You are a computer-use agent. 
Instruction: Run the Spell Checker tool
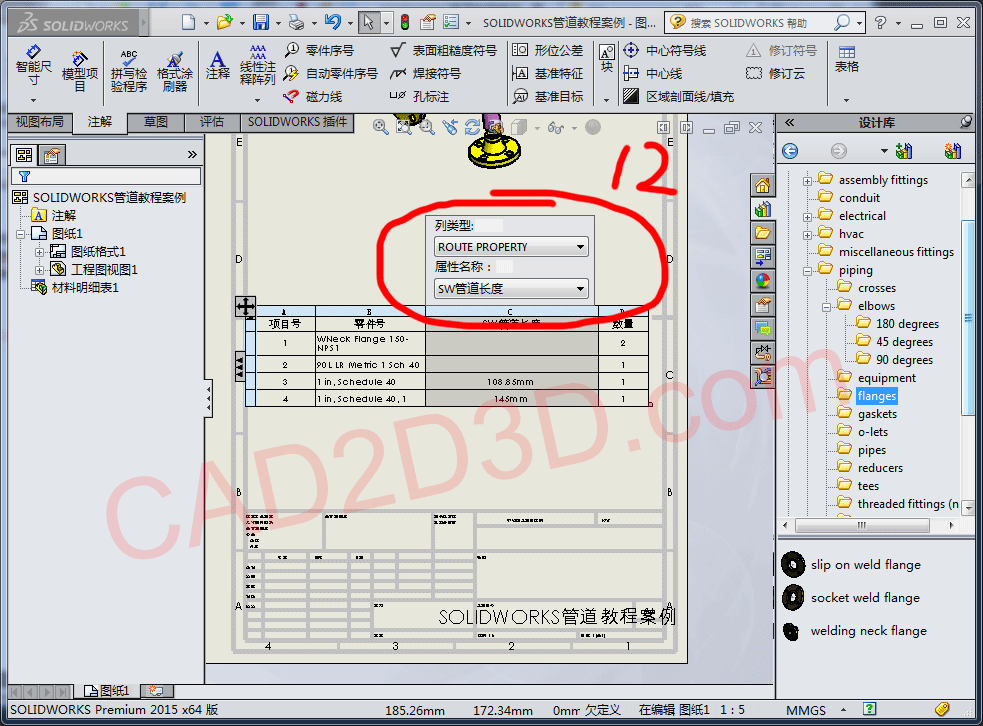(x=129, y=71)
